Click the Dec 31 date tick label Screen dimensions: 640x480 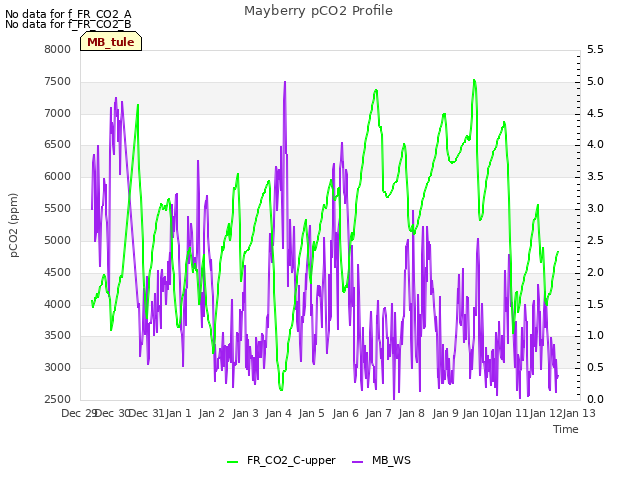[147, 414]
